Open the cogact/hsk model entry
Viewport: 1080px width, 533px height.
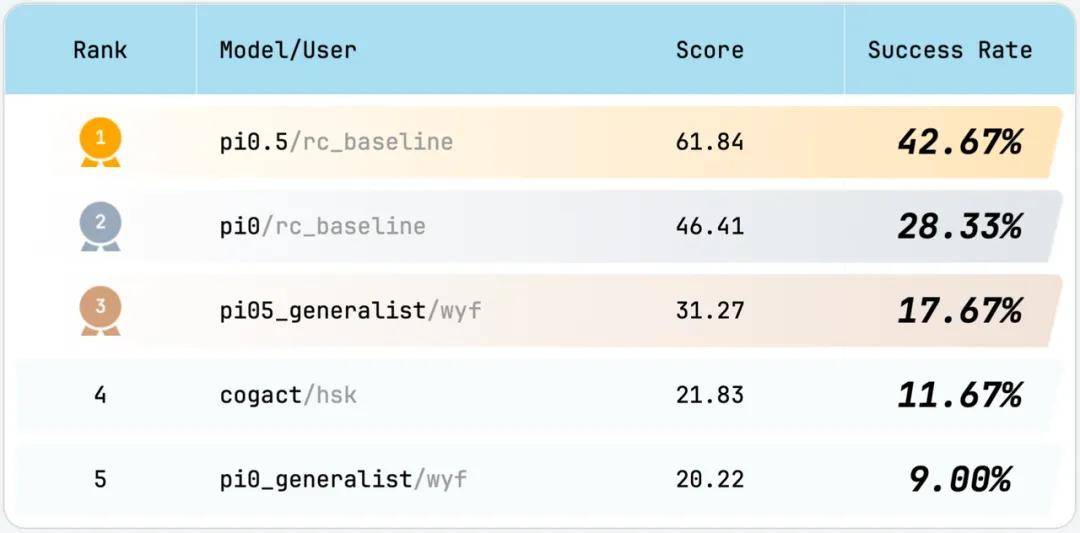[x=288, y=395]
